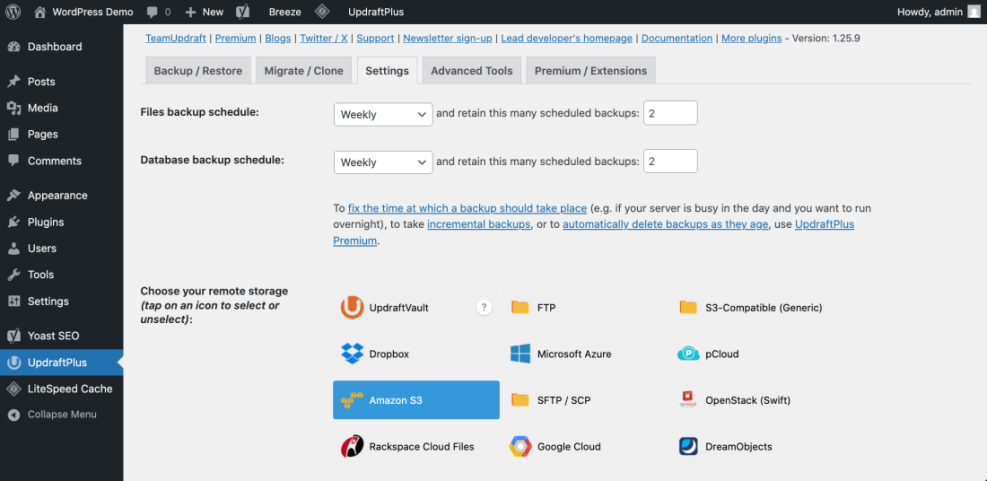Follow automatically delete backups as they age link
Image resolution: width=987 pixels, height=481 pixels.
click(665, 224)
